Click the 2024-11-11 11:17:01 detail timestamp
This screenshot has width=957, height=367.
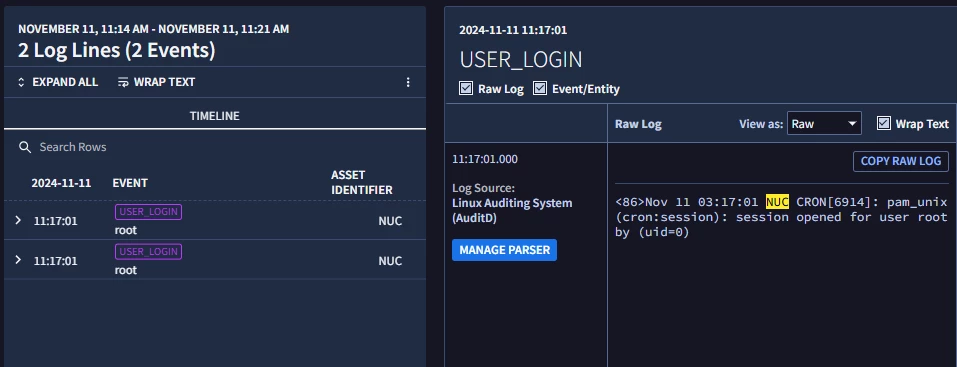tap(513, 30)
